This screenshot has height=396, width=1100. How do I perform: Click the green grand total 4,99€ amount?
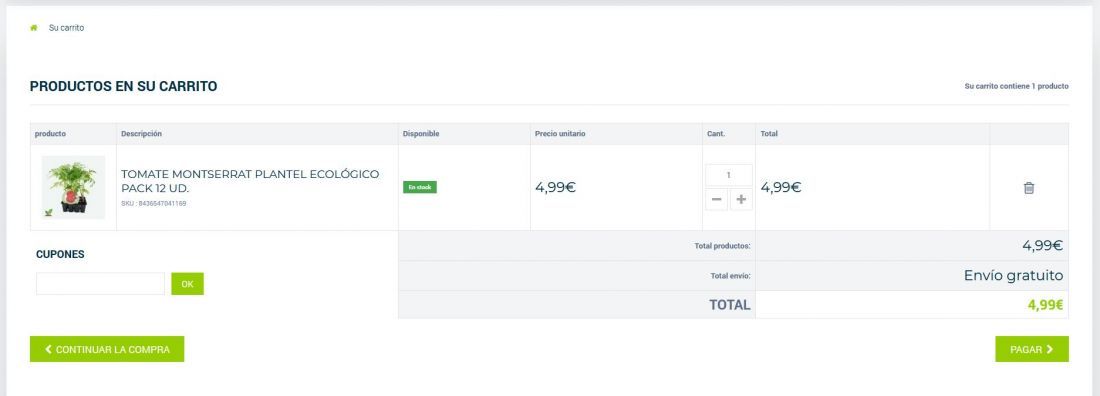pos(1045,305)
